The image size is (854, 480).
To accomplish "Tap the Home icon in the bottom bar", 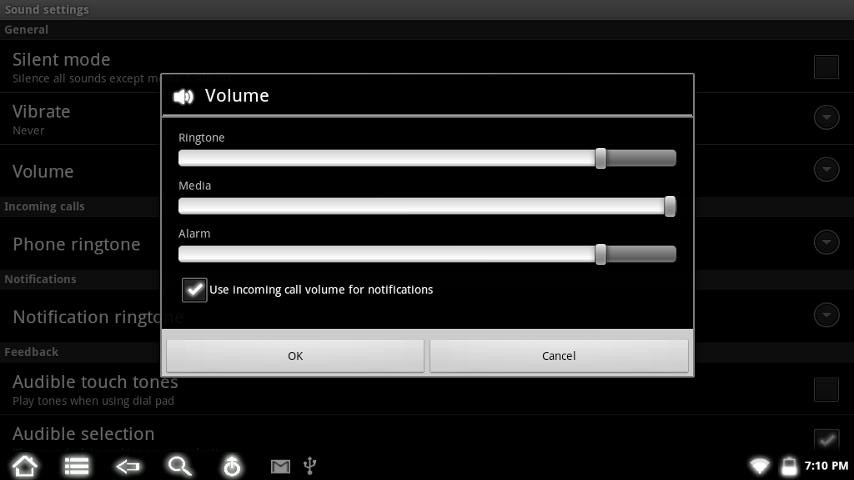I will pos(25,466).
